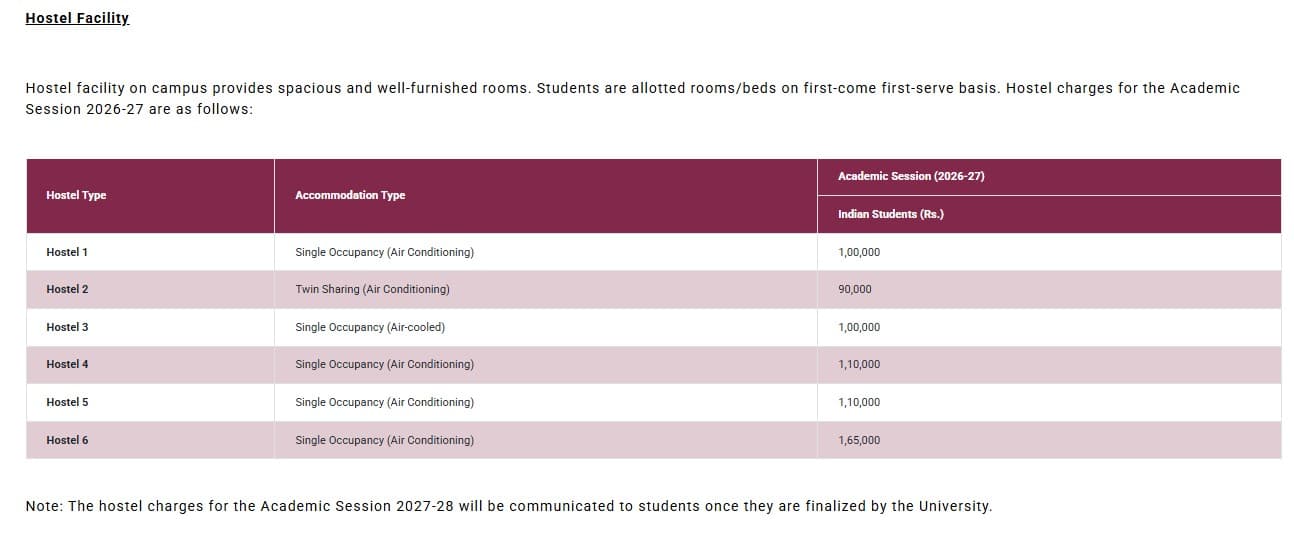Select the Hostel 5 row label
This screenshot has width=1294, height=533.
67,402
